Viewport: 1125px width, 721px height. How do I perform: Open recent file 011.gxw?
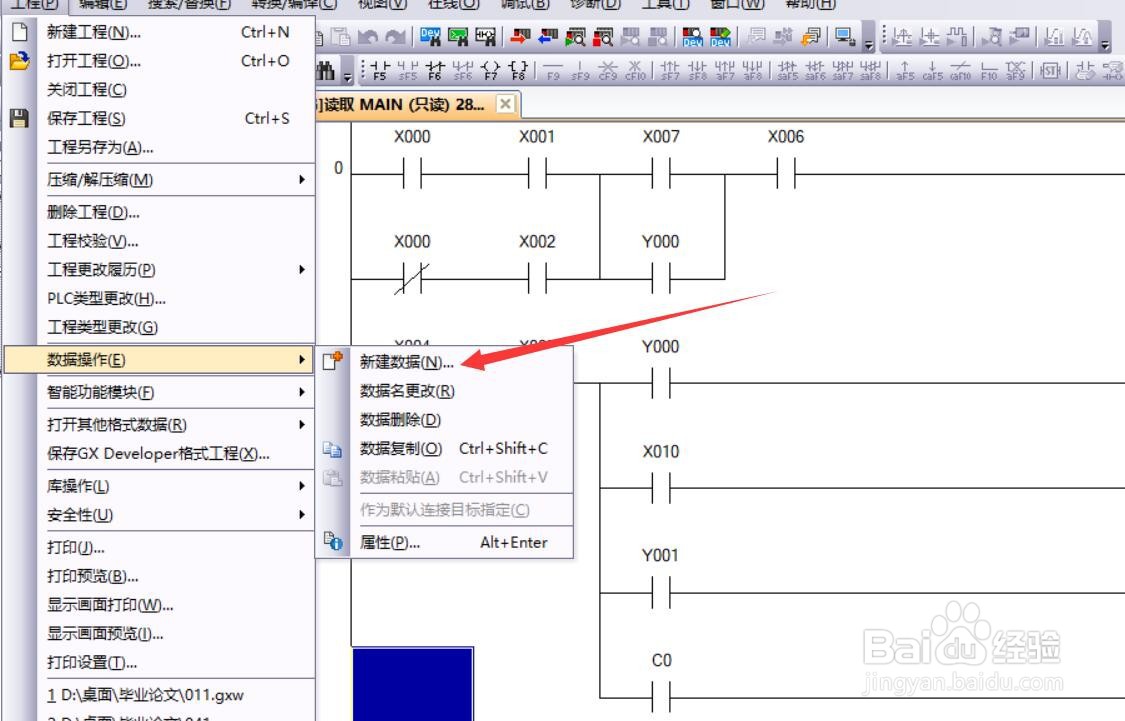[x=159, y=695]
